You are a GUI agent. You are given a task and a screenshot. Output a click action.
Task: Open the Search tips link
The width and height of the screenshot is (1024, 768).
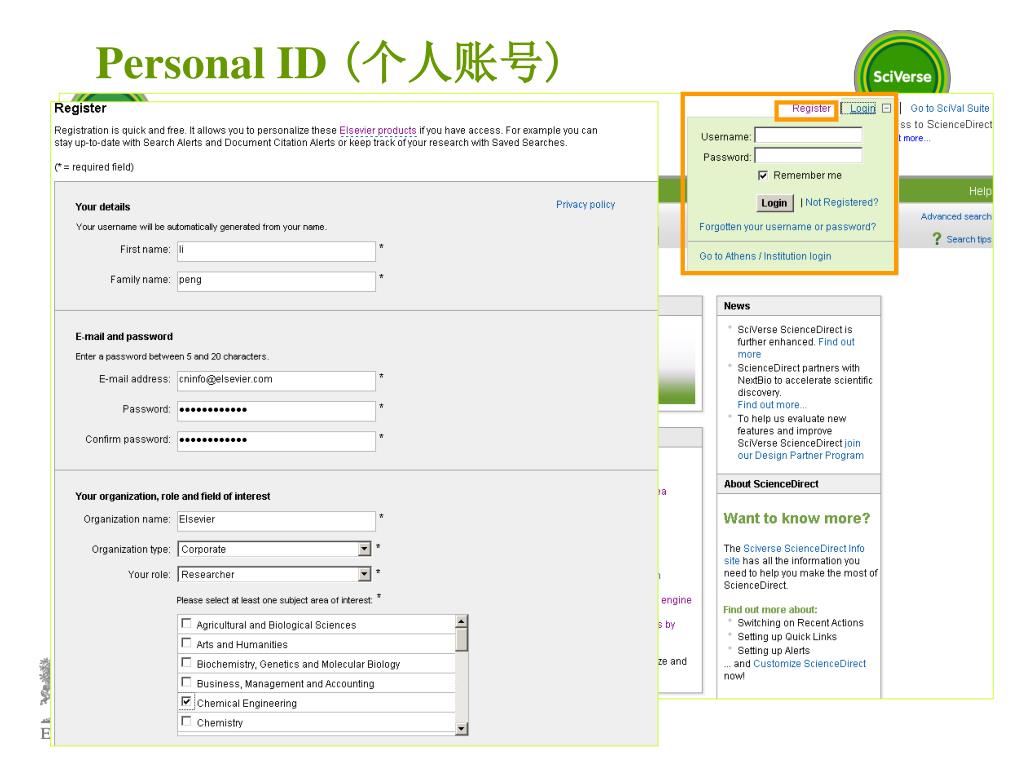(968, 240)
